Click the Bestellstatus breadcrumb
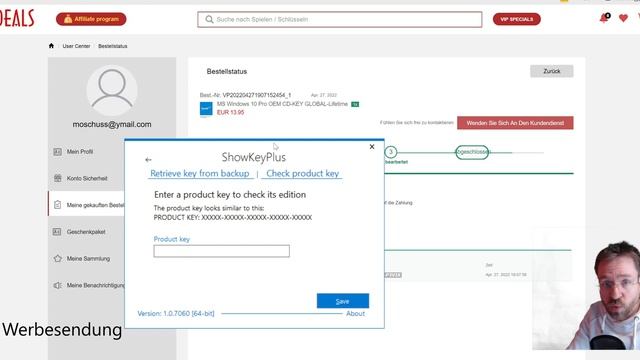 point(113,46)
